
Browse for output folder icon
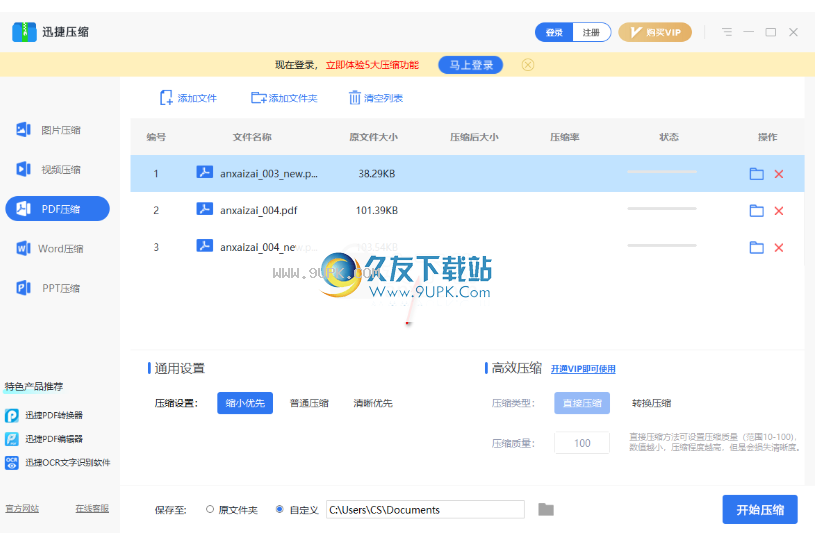tap(546, 509)
